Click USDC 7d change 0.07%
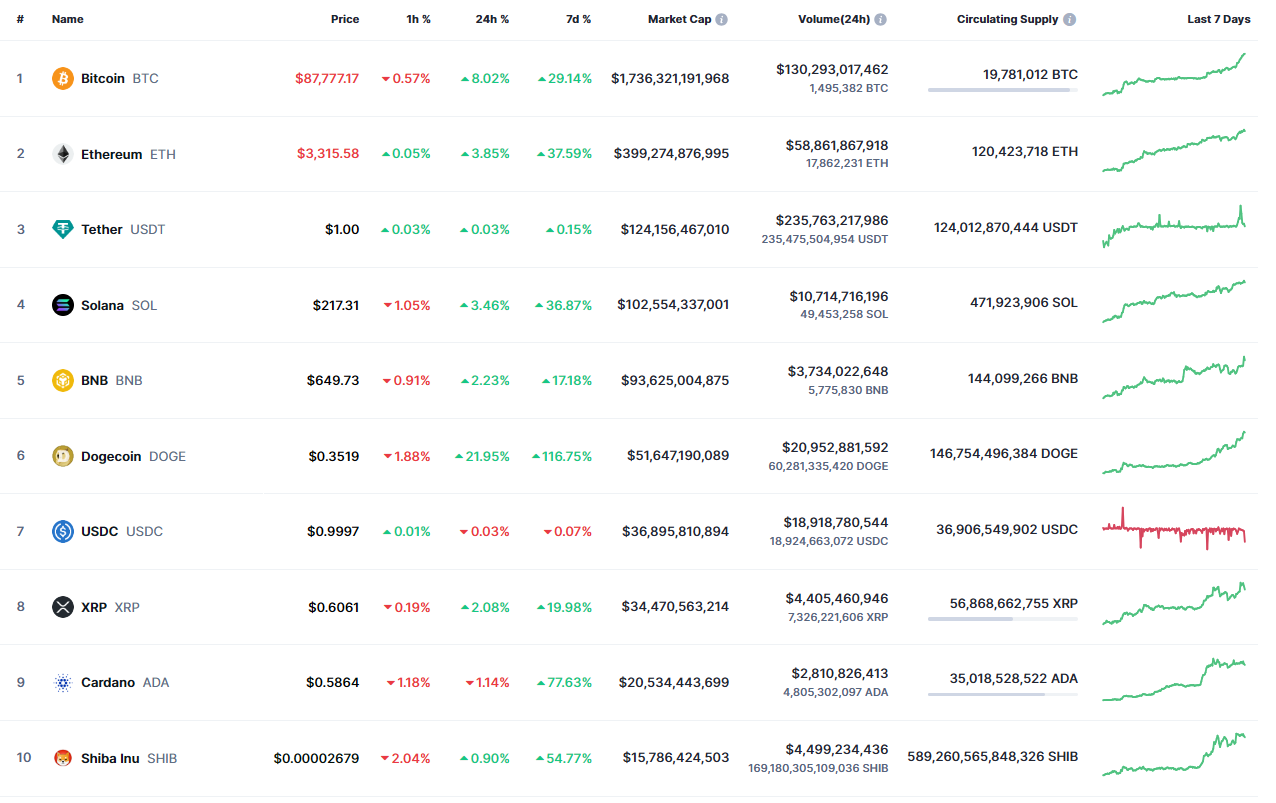 (567, 531)
